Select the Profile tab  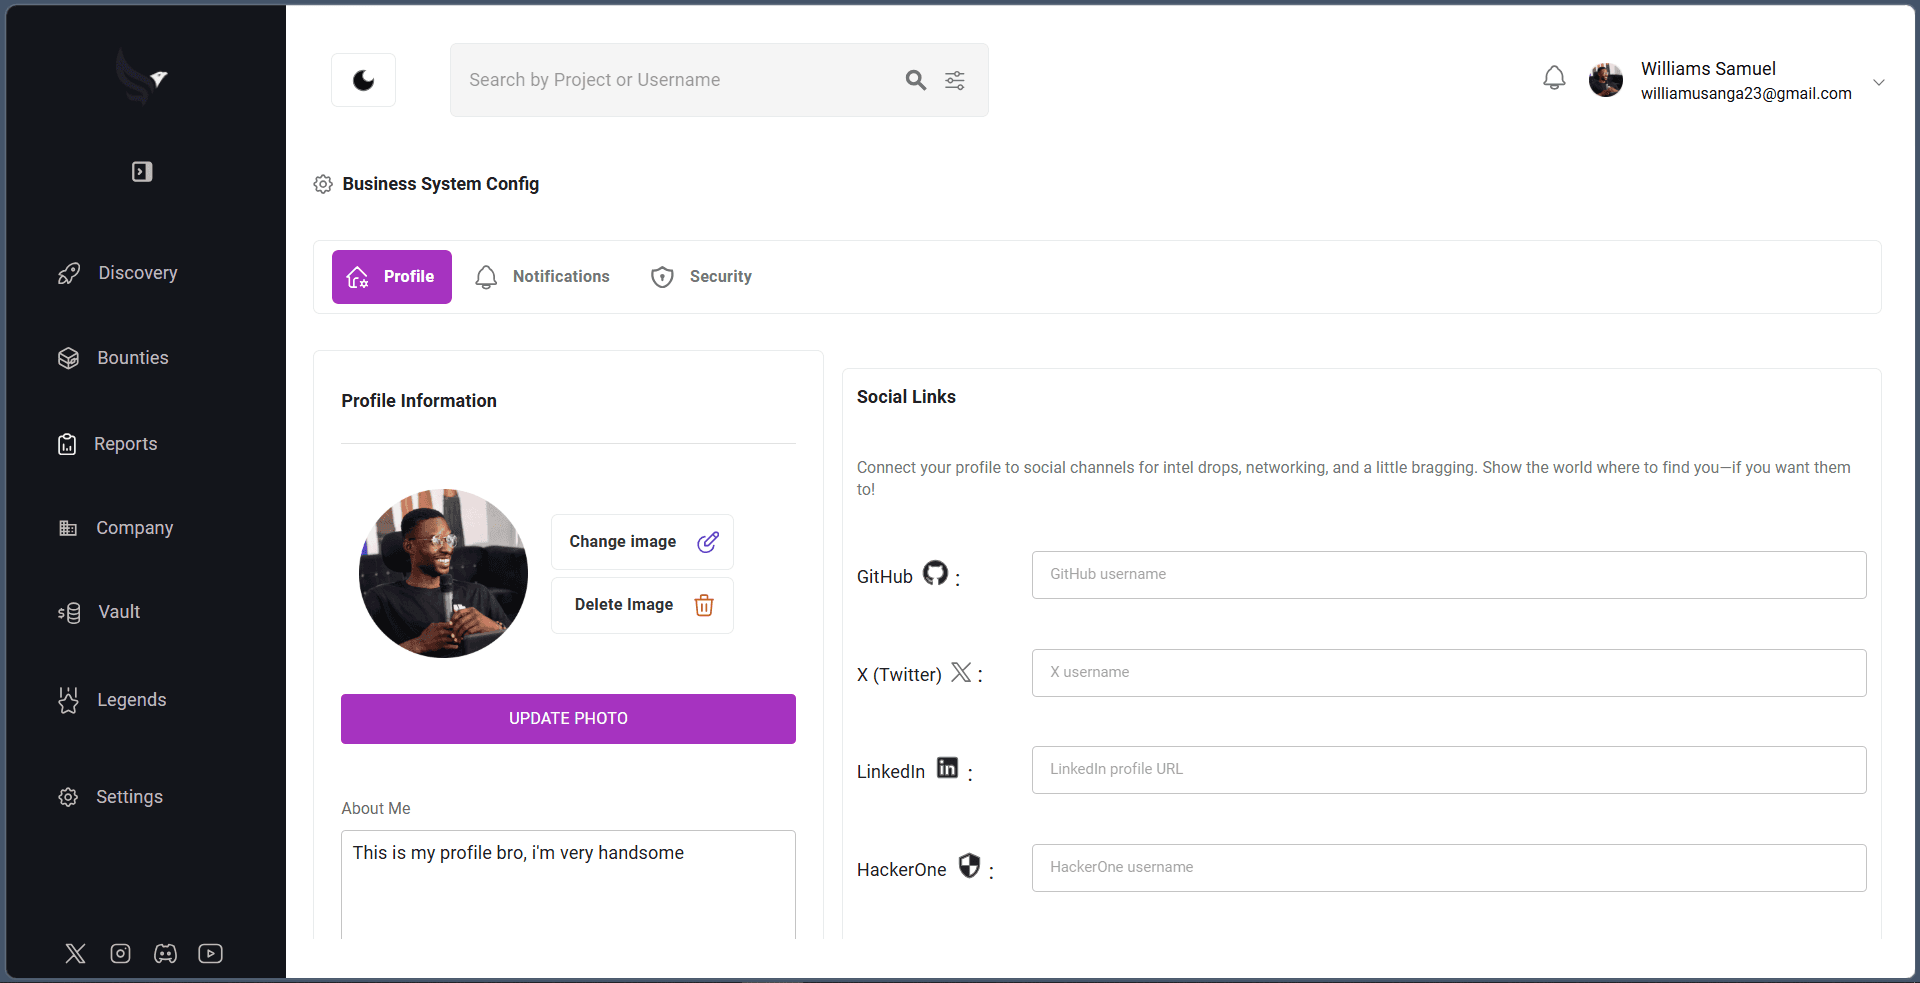[x=392, y=277]
